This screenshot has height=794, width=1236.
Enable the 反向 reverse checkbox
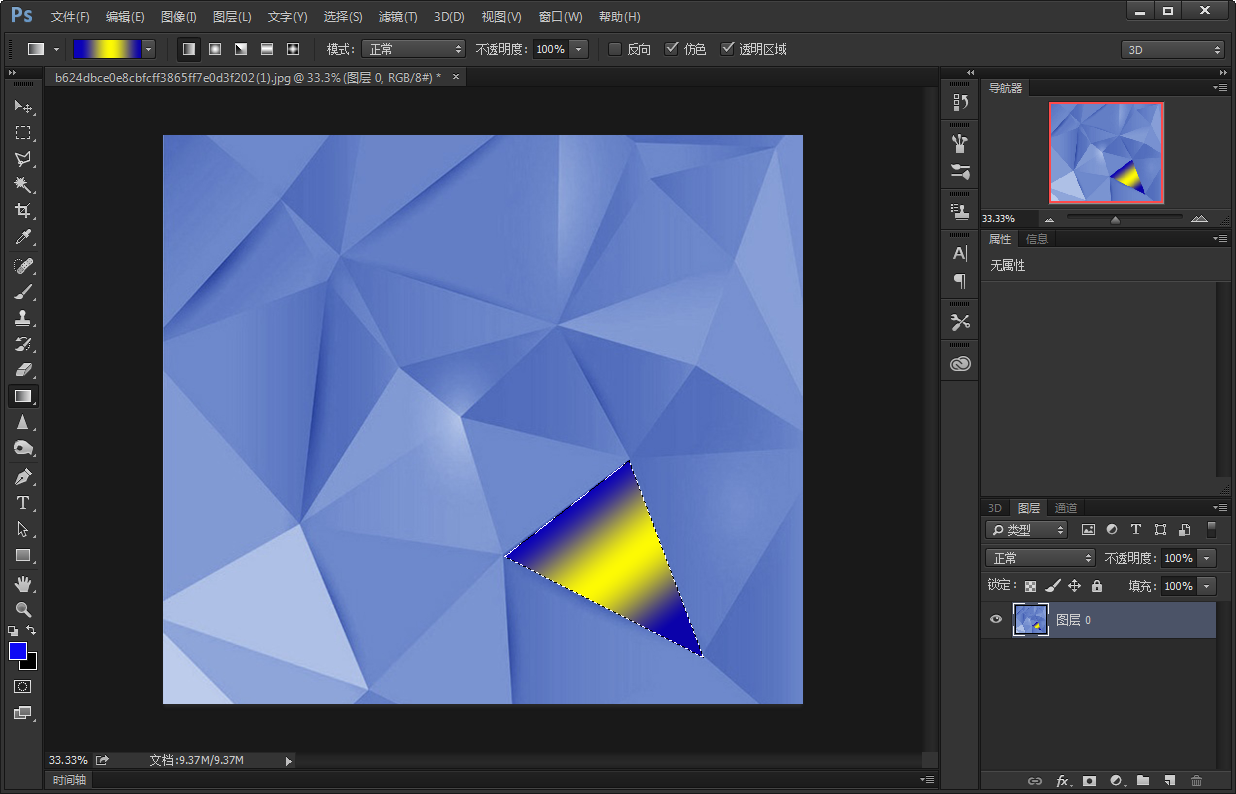(615, 49)
